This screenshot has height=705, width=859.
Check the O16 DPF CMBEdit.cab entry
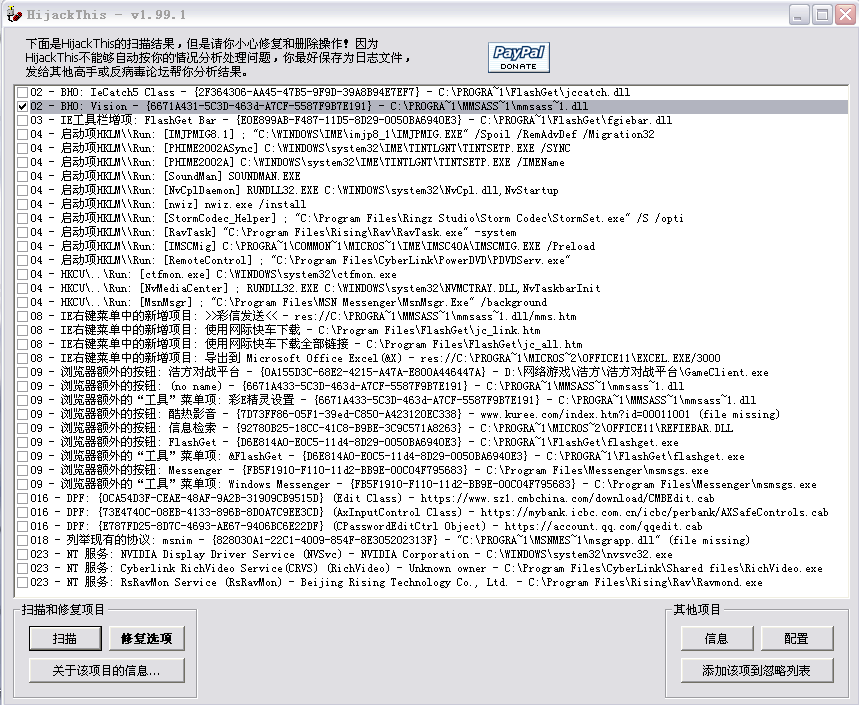click(x=22, y=498)
